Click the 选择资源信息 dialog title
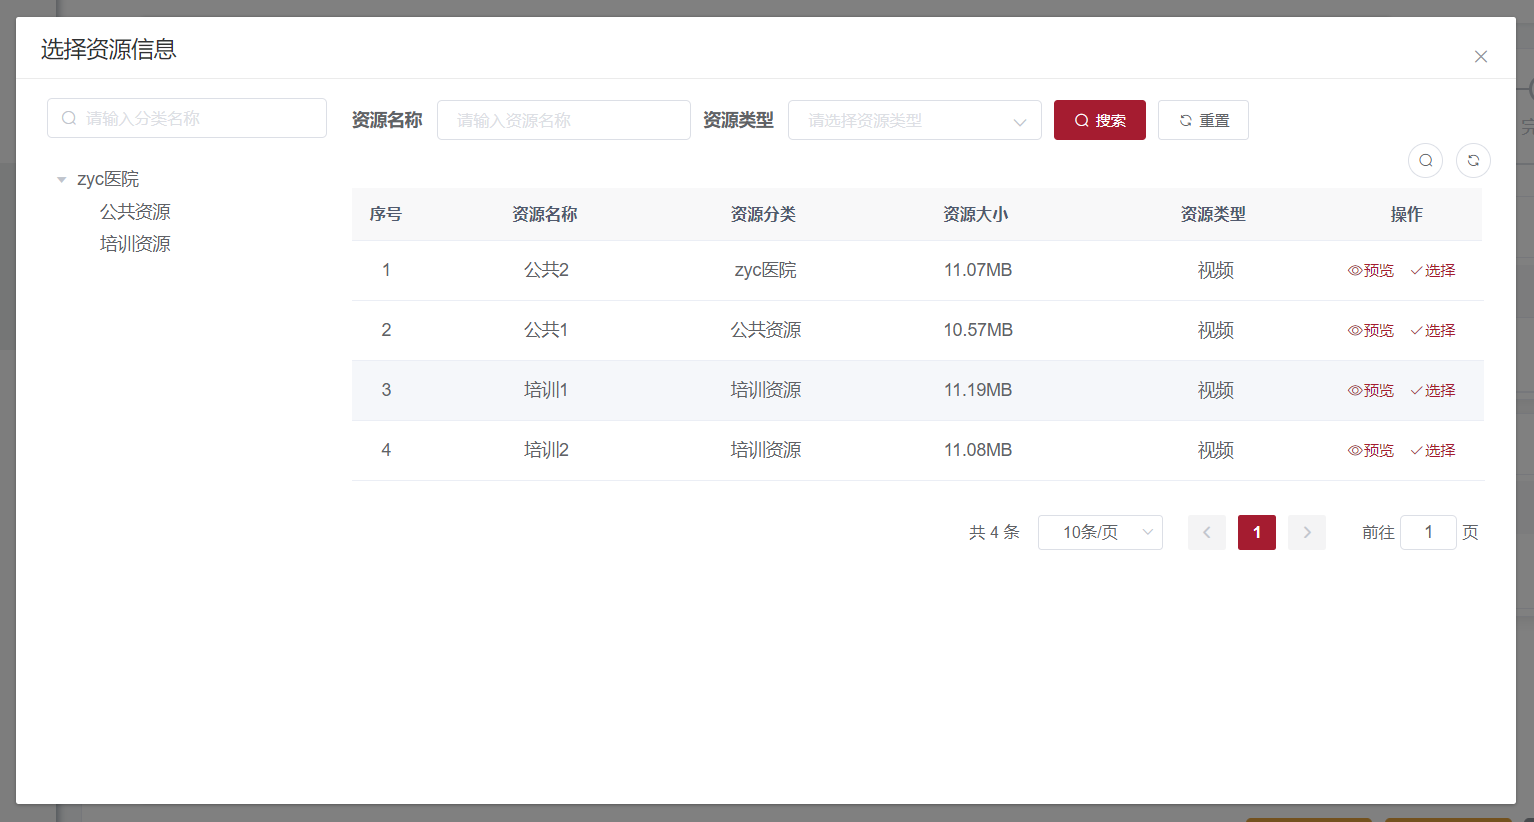1534x822 pixels. pyautogui.click(x=109, y=49)
